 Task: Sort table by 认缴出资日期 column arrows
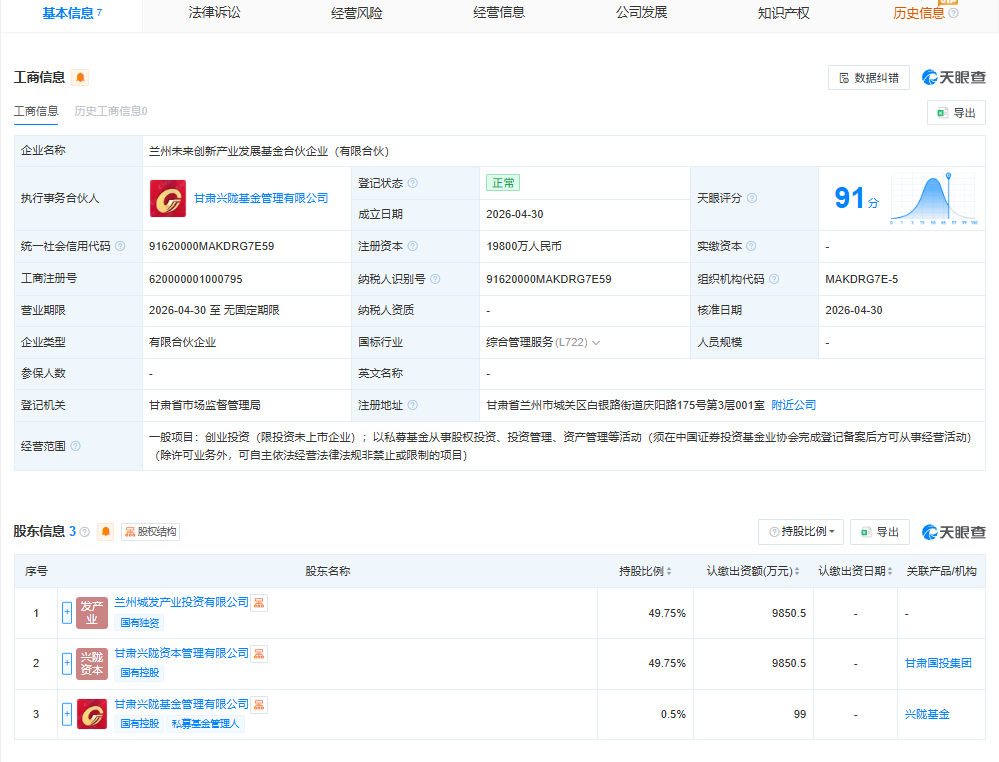click(890, 572)
